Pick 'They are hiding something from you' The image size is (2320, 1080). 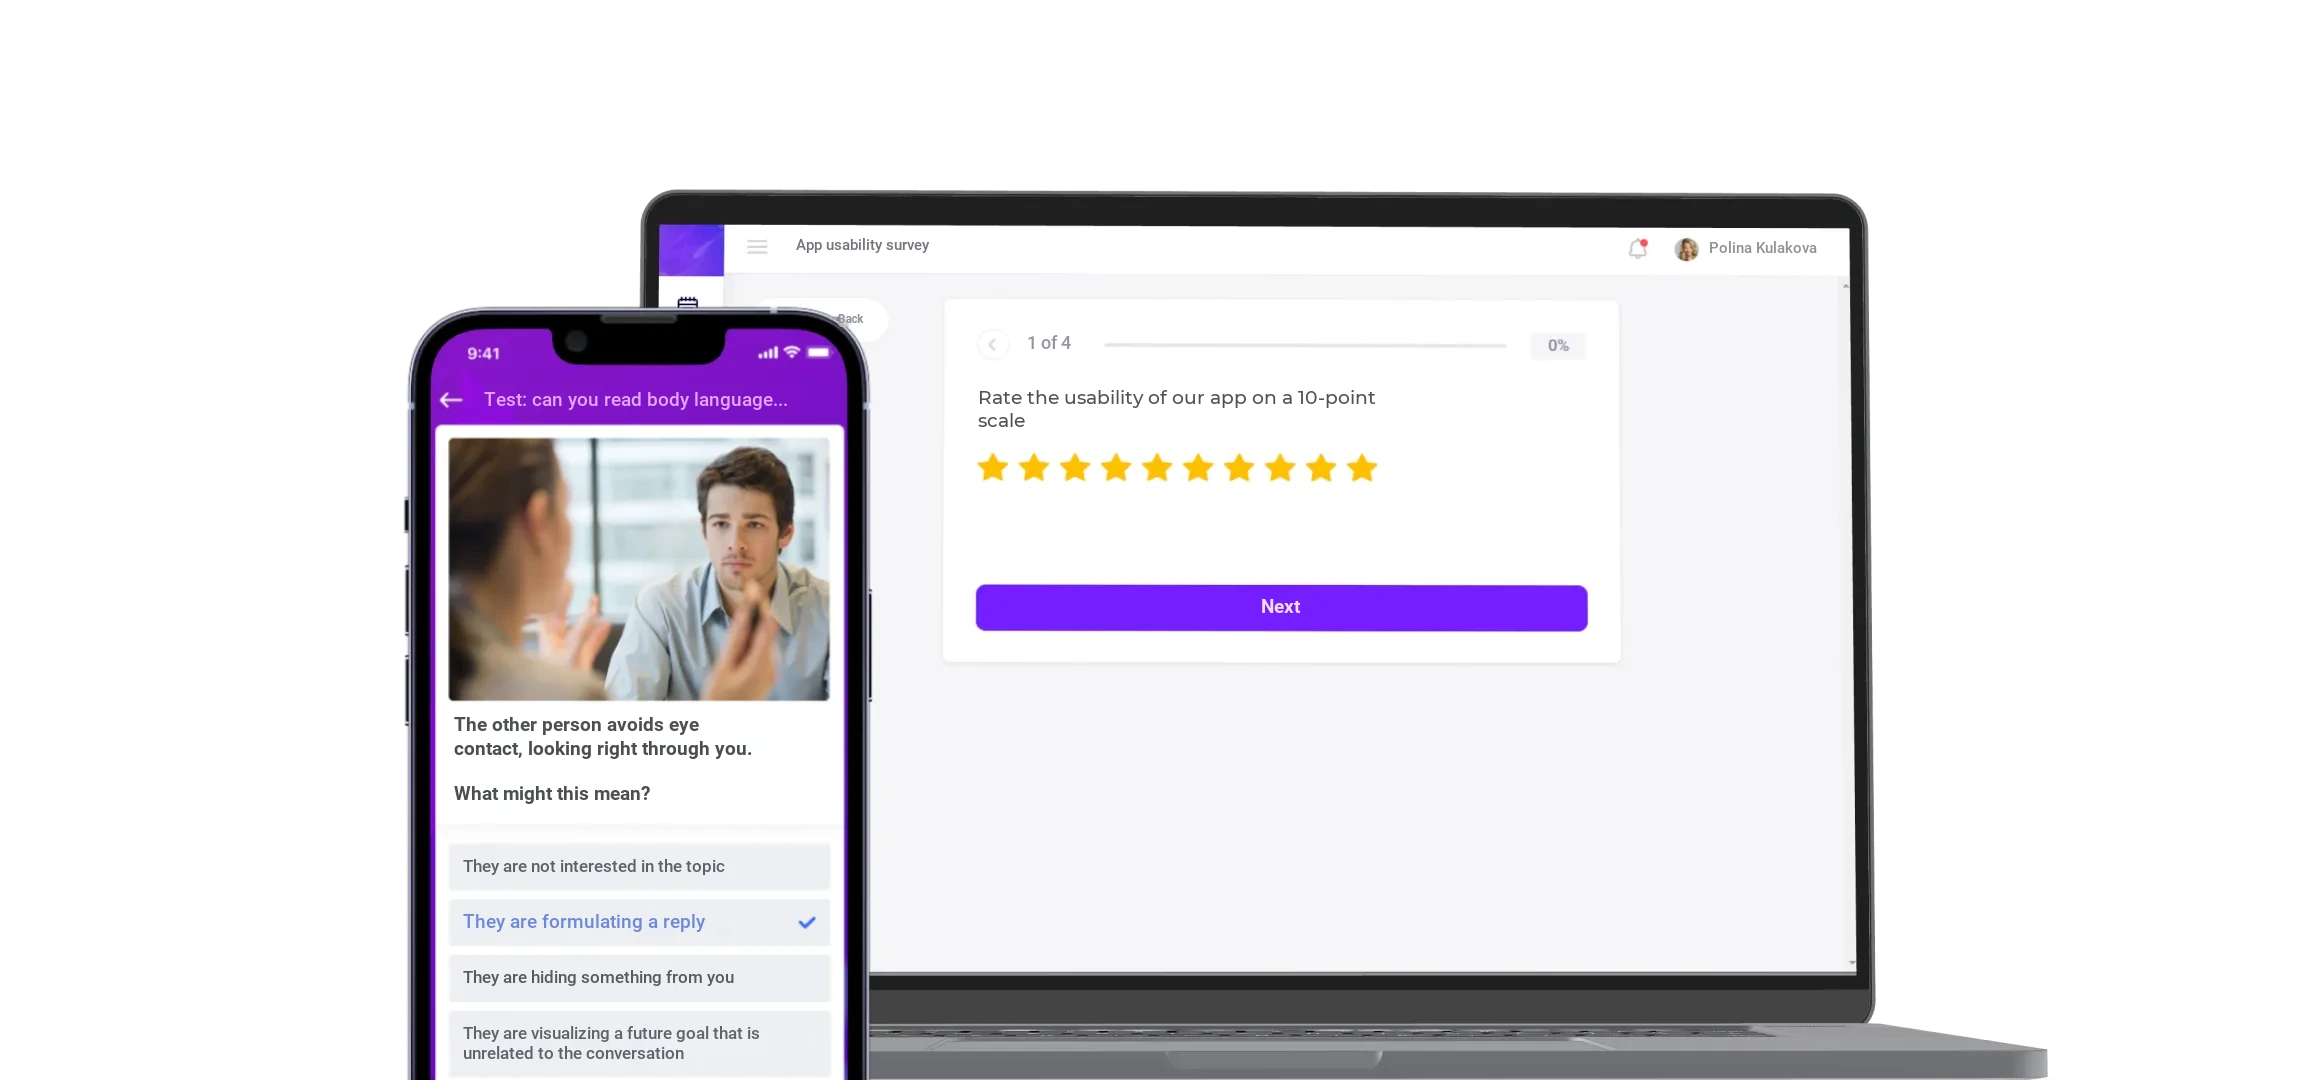(639, 977)
